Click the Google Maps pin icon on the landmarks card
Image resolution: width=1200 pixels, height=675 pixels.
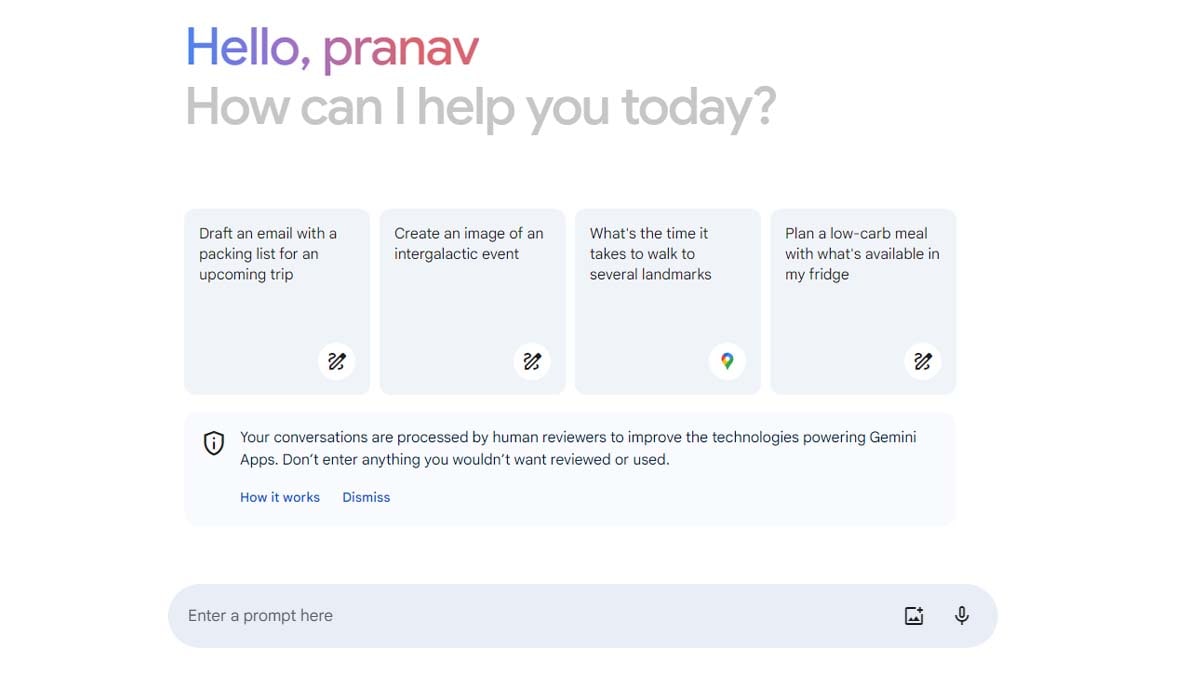click(727, 361)
